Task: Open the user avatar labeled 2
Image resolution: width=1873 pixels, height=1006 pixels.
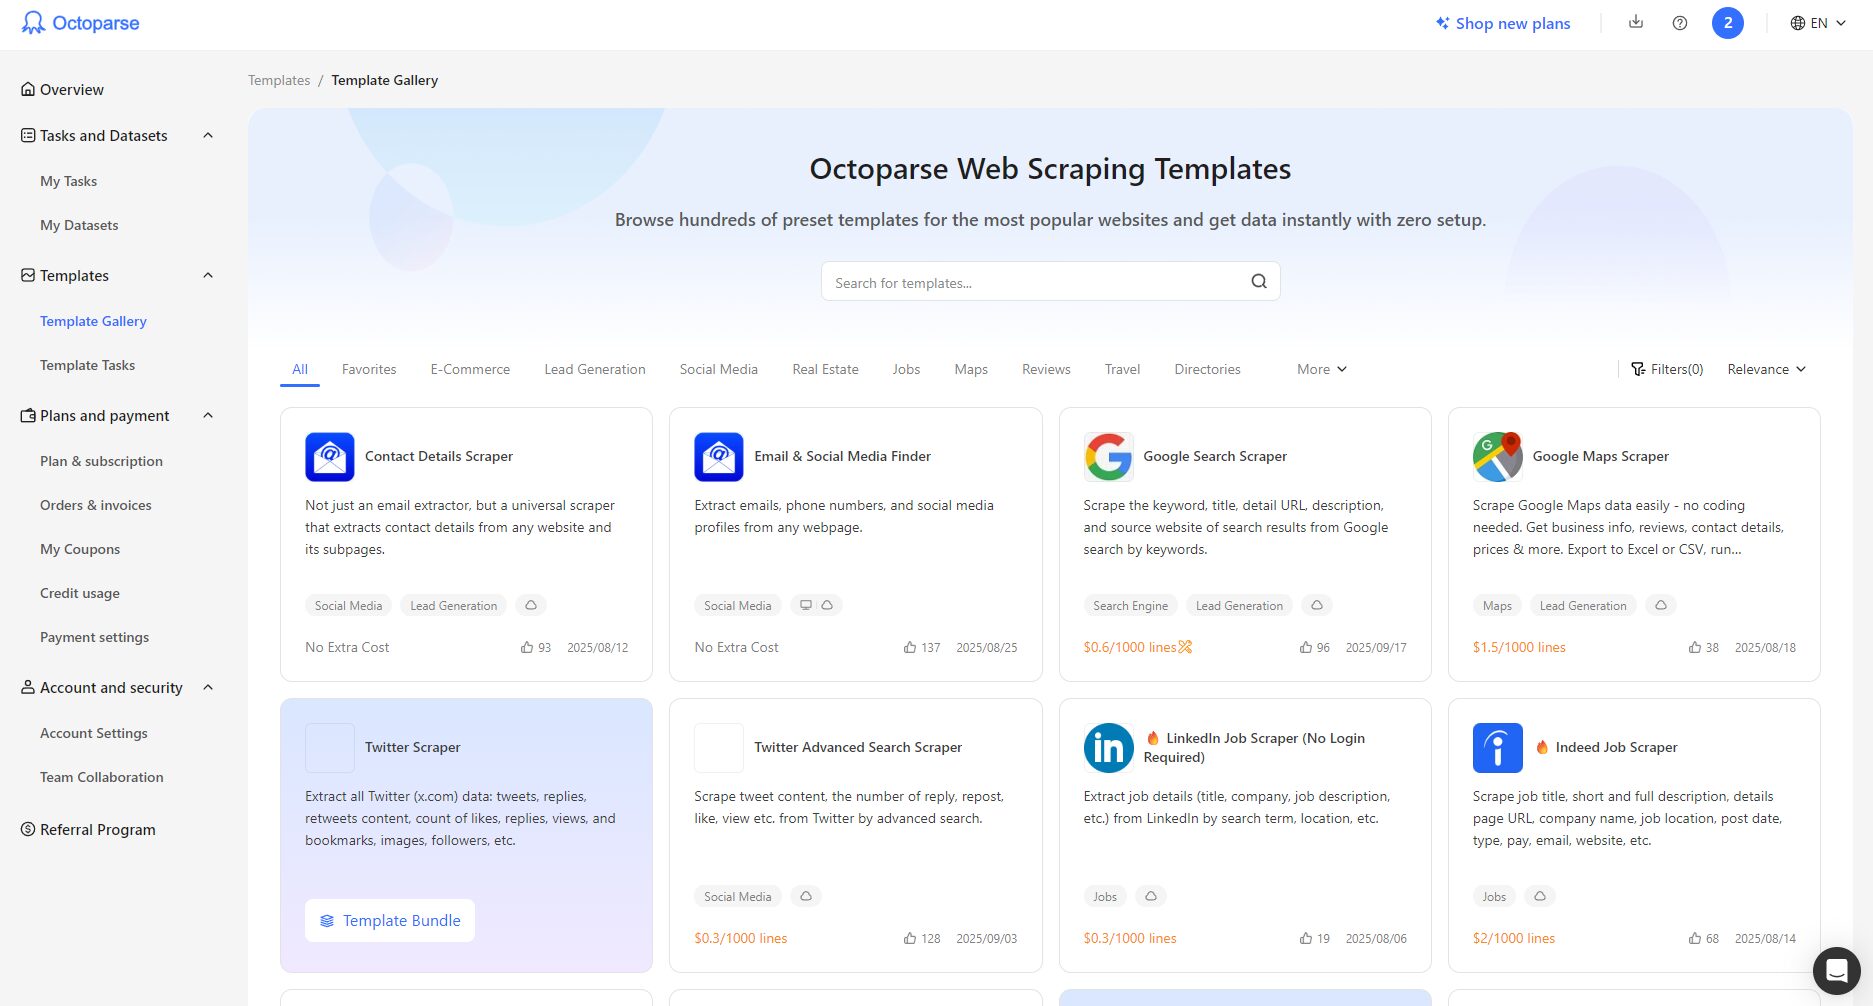Action: (1728, 23)
